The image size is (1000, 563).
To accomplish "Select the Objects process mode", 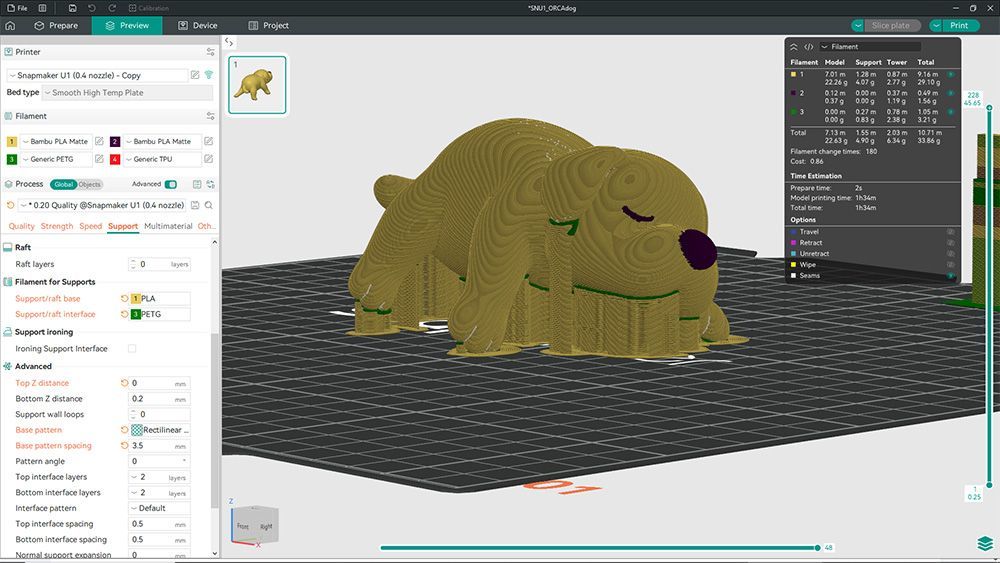I will (x=89, y=184).
